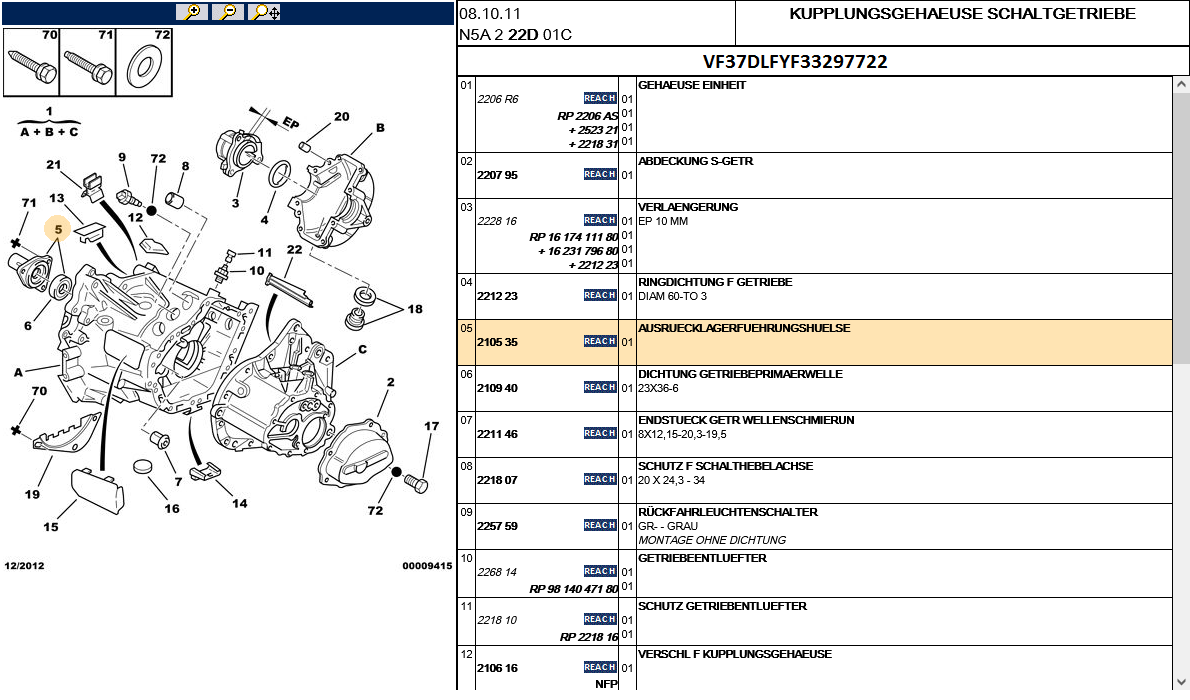Image resolution: width=1190 pixels, height=700 pixels.
Task: Click the parts list vertical scrollbar
Action: pos(1181,380)
